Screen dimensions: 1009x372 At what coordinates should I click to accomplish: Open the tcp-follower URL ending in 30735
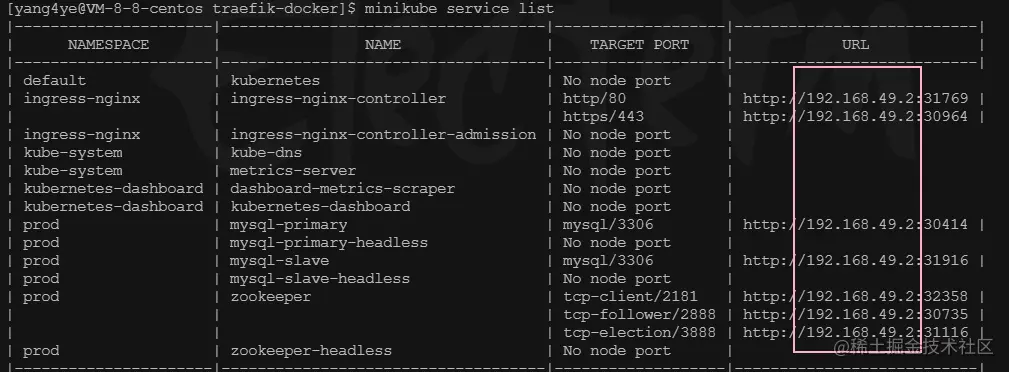(855, 315)
